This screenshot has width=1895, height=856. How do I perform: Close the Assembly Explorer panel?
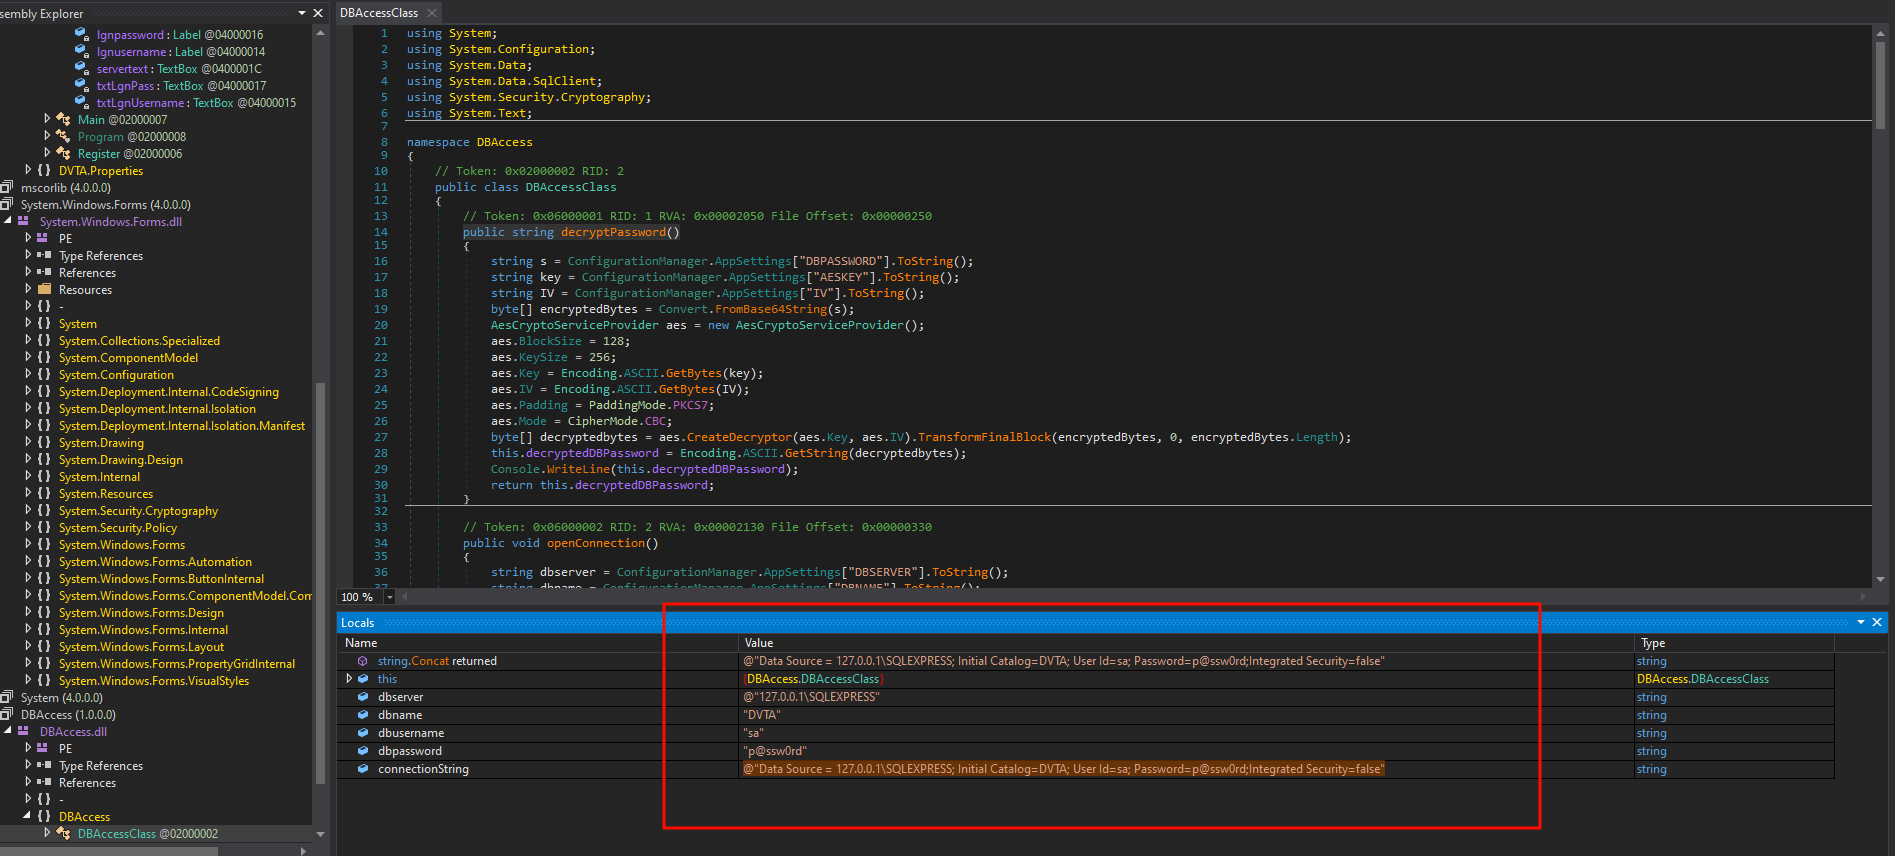[x=318, y=13]
